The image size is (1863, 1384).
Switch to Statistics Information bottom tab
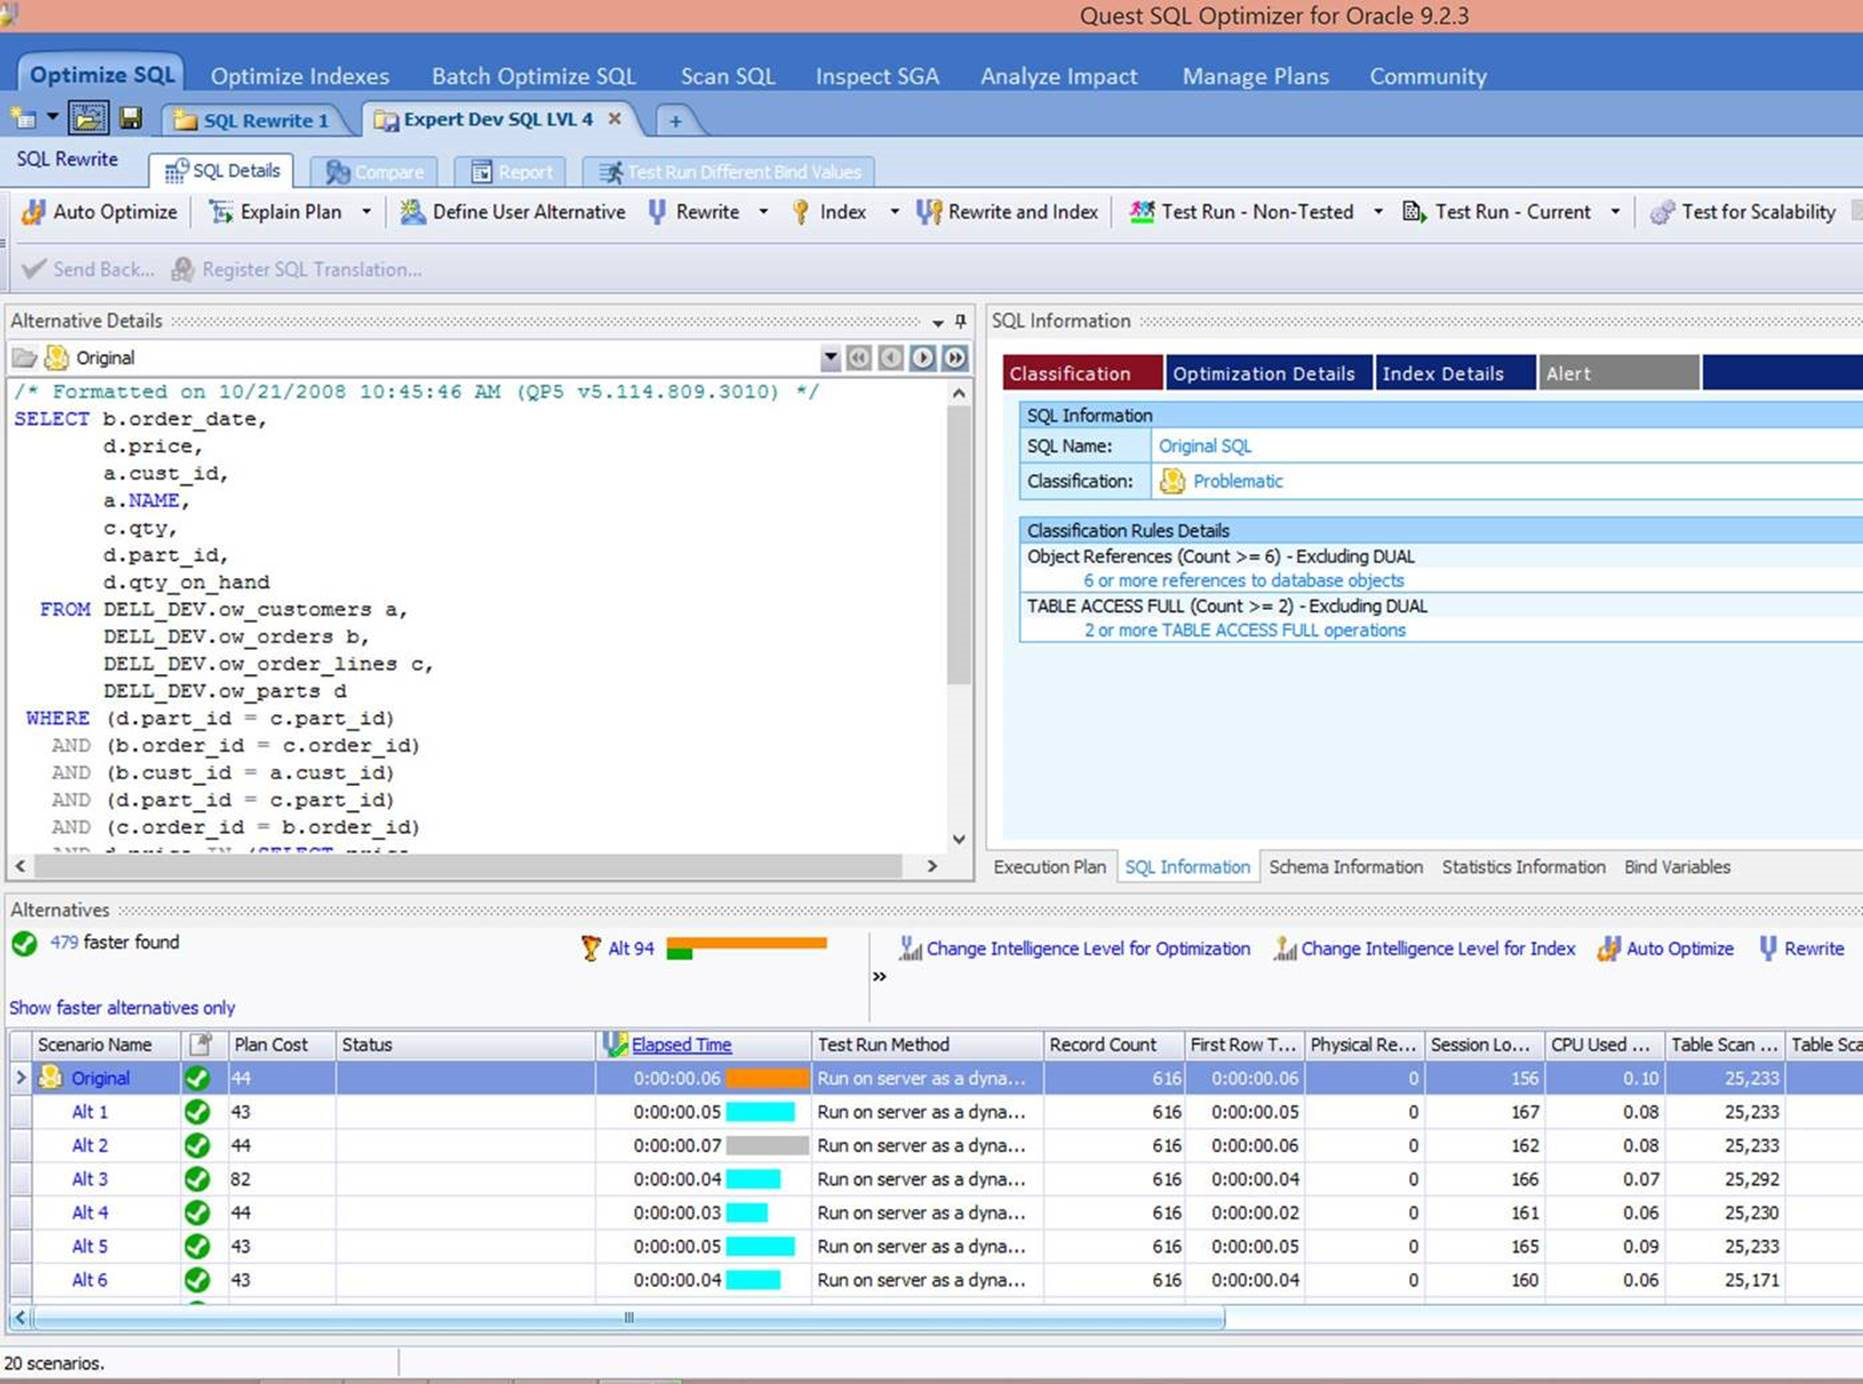pyautogui.click(x=1523, y=867)
